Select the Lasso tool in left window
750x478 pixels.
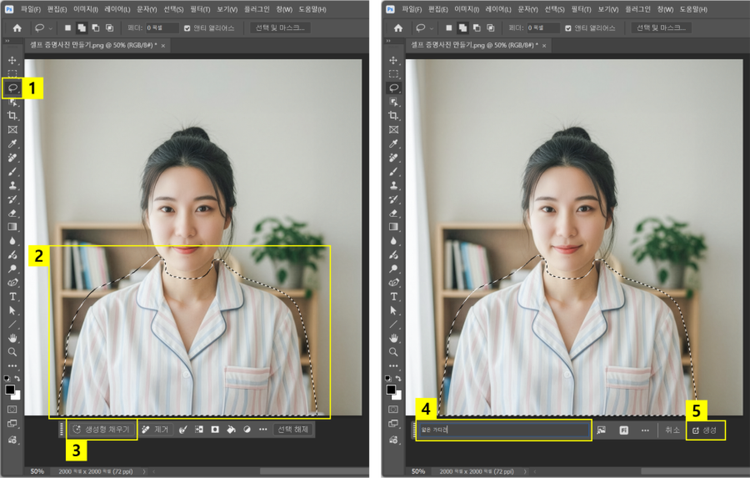click(13, 88)
